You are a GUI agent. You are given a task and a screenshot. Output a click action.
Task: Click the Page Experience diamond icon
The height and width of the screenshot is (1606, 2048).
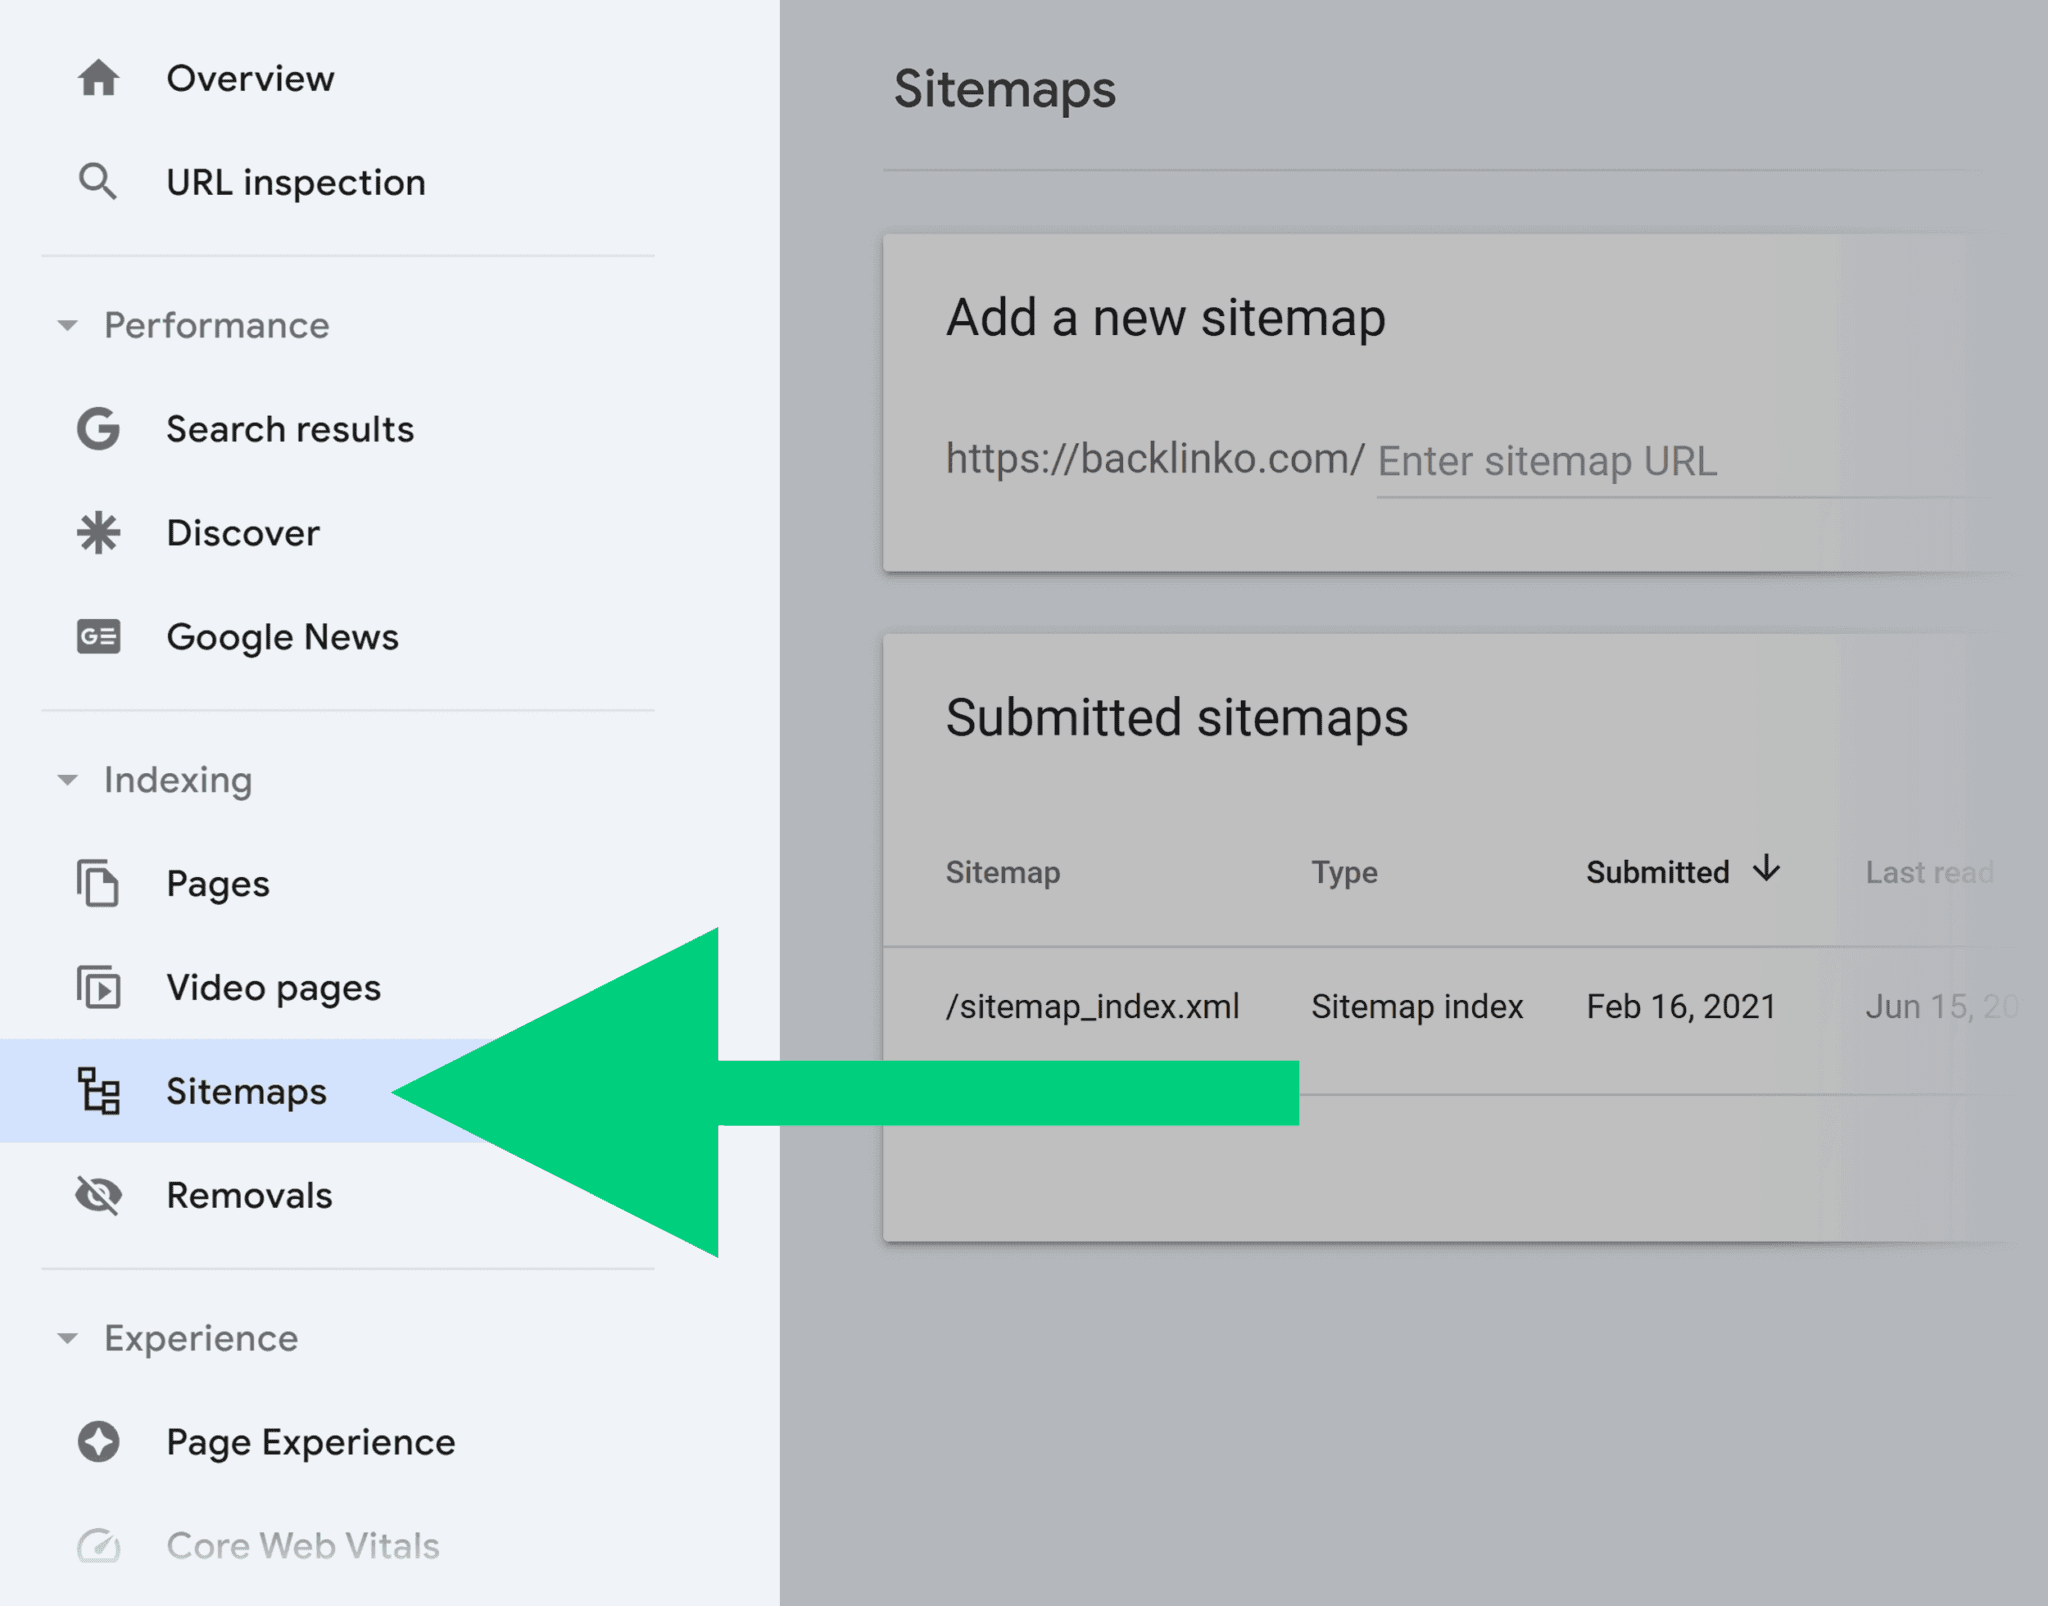point(99,1442)
